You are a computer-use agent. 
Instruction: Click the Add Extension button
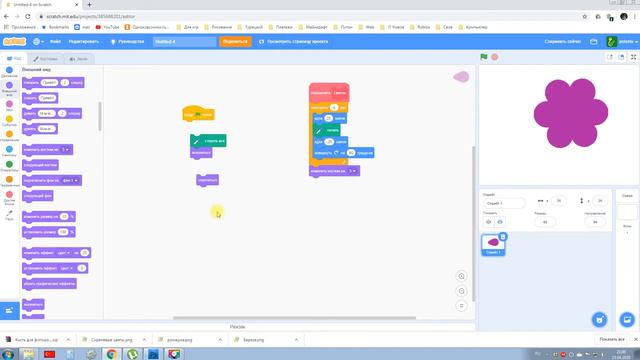coord(10,311)
